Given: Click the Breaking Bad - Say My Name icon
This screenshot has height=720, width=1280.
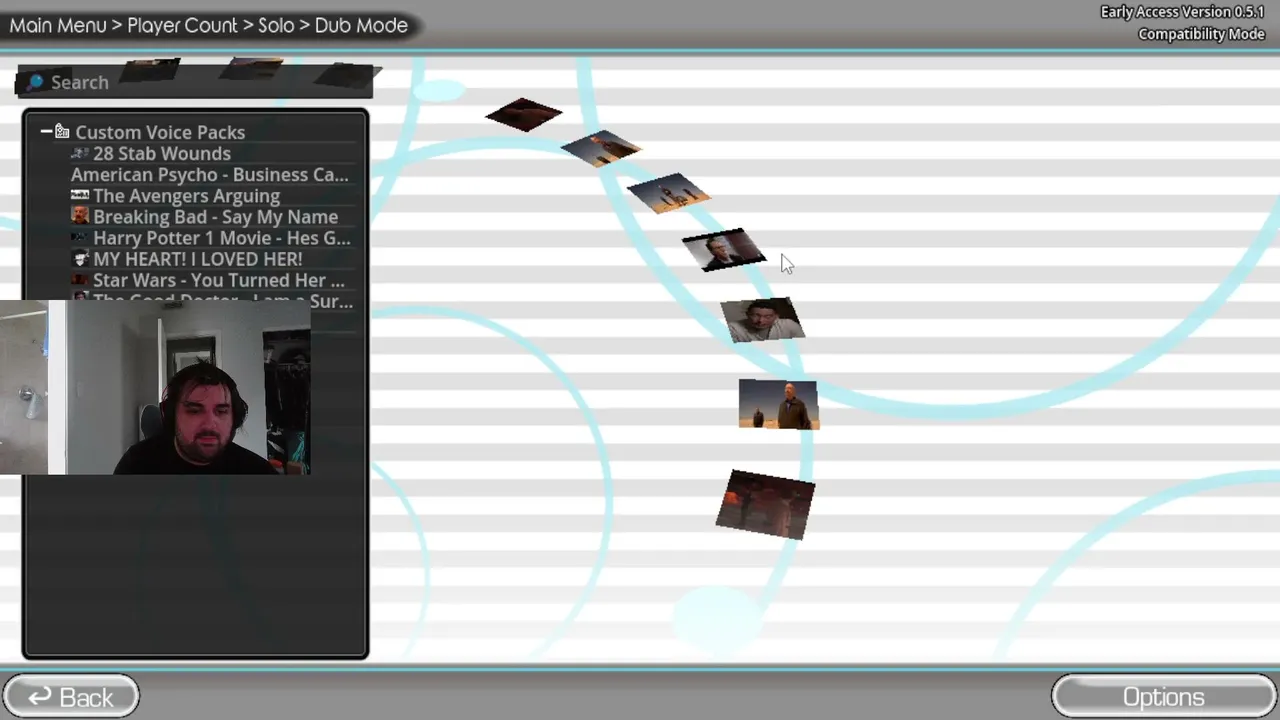Looking at the screenshot, I should [80, 216].
